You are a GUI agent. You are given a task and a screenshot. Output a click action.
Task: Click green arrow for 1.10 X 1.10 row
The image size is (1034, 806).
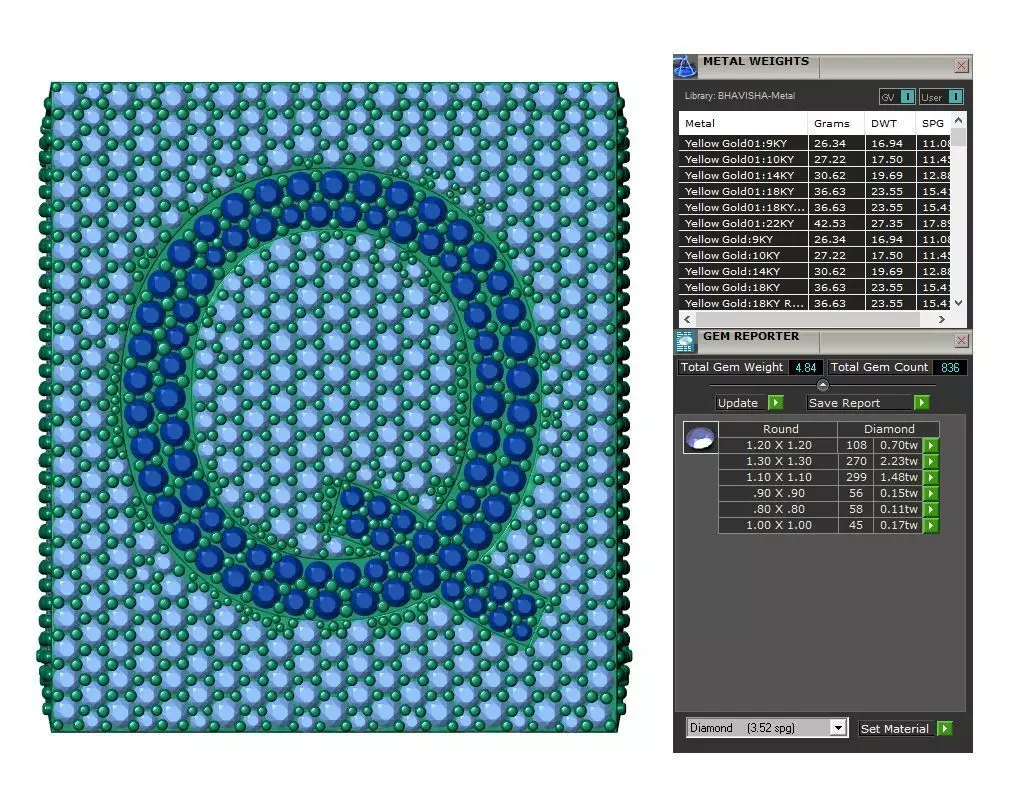tap(930, 477)
